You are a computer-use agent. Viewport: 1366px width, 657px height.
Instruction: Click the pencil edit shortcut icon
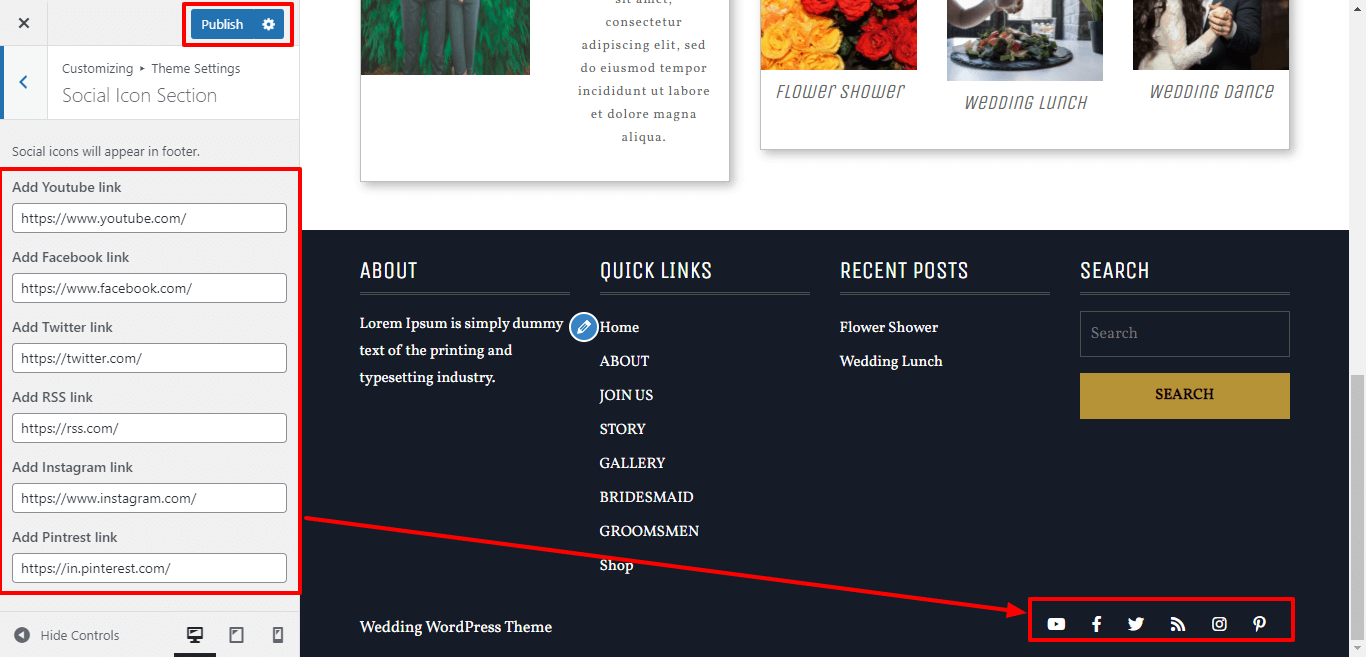pos(584,327)
